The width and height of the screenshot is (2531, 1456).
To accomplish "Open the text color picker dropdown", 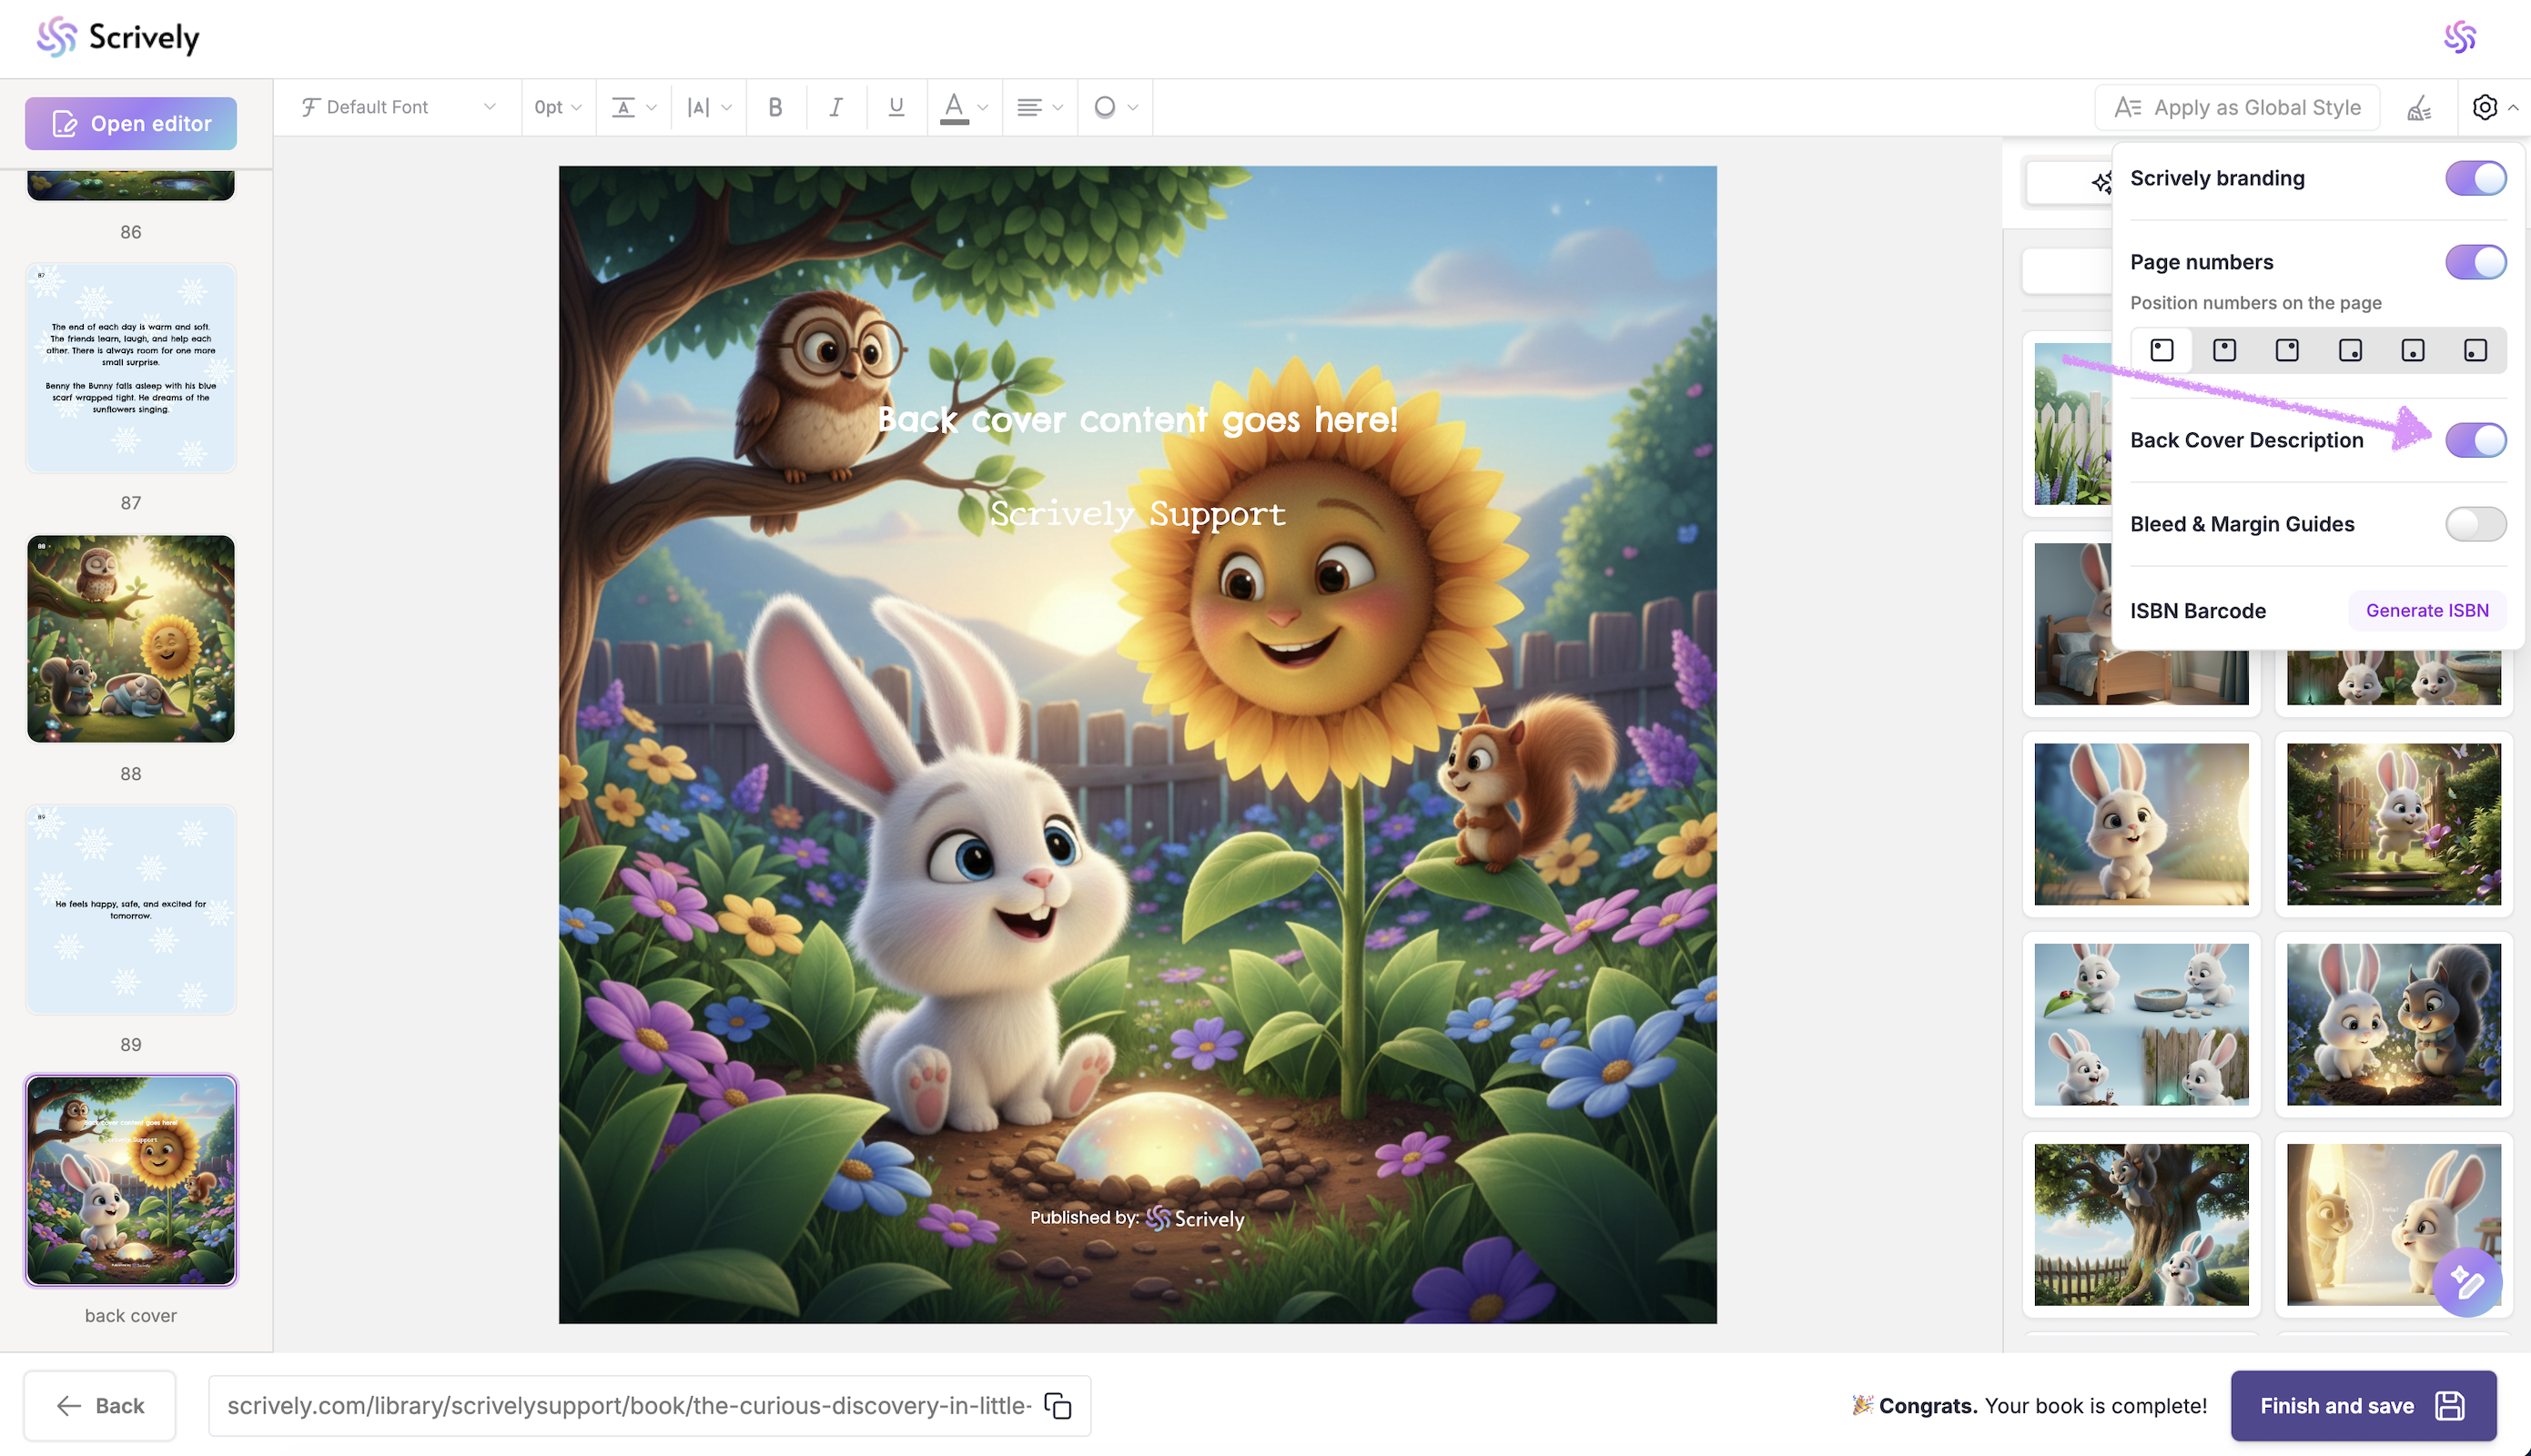I will (x=964, y=107).
